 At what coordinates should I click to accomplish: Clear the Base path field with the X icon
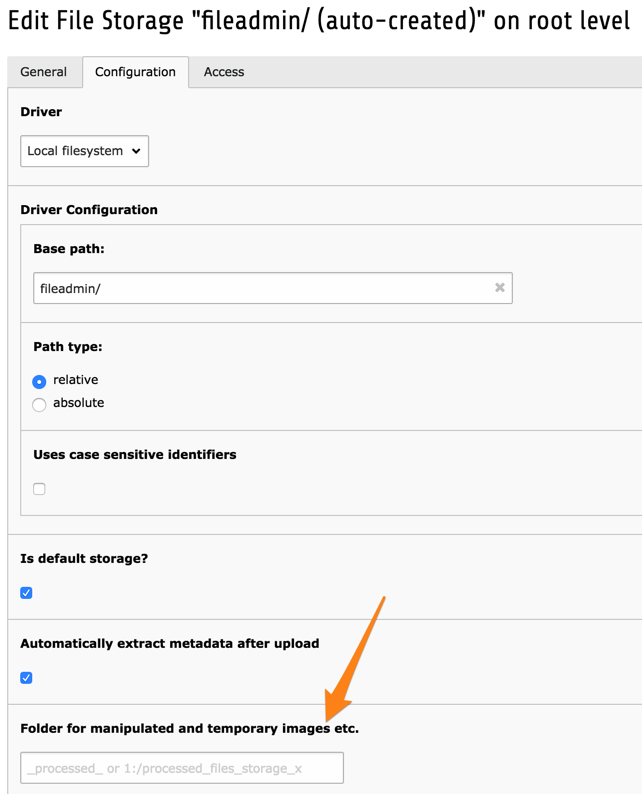click(500, 288)
